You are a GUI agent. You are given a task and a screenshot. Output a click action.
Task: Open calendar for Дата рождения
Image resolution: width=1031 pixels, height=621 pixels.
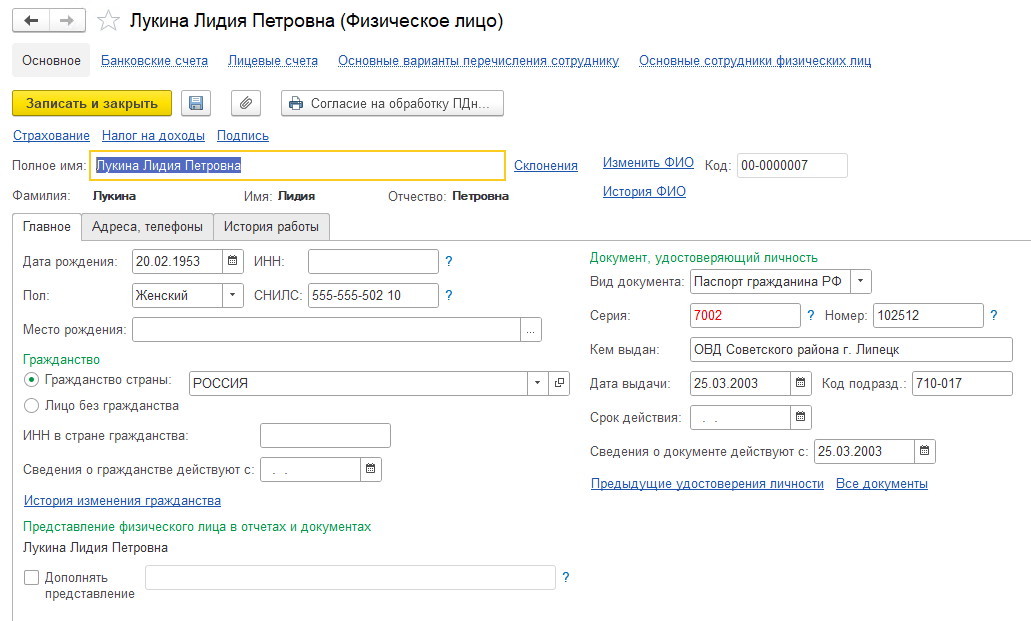tap(233, 261)
